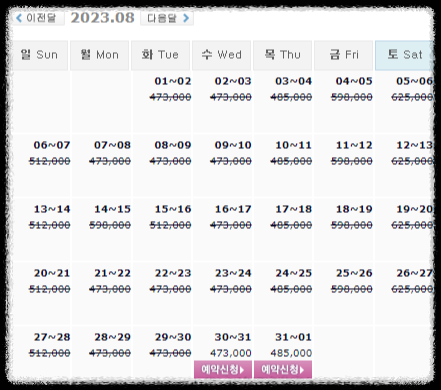Click date range 13~14
This screenshot has height=390, width=441.
click(52, 209)
